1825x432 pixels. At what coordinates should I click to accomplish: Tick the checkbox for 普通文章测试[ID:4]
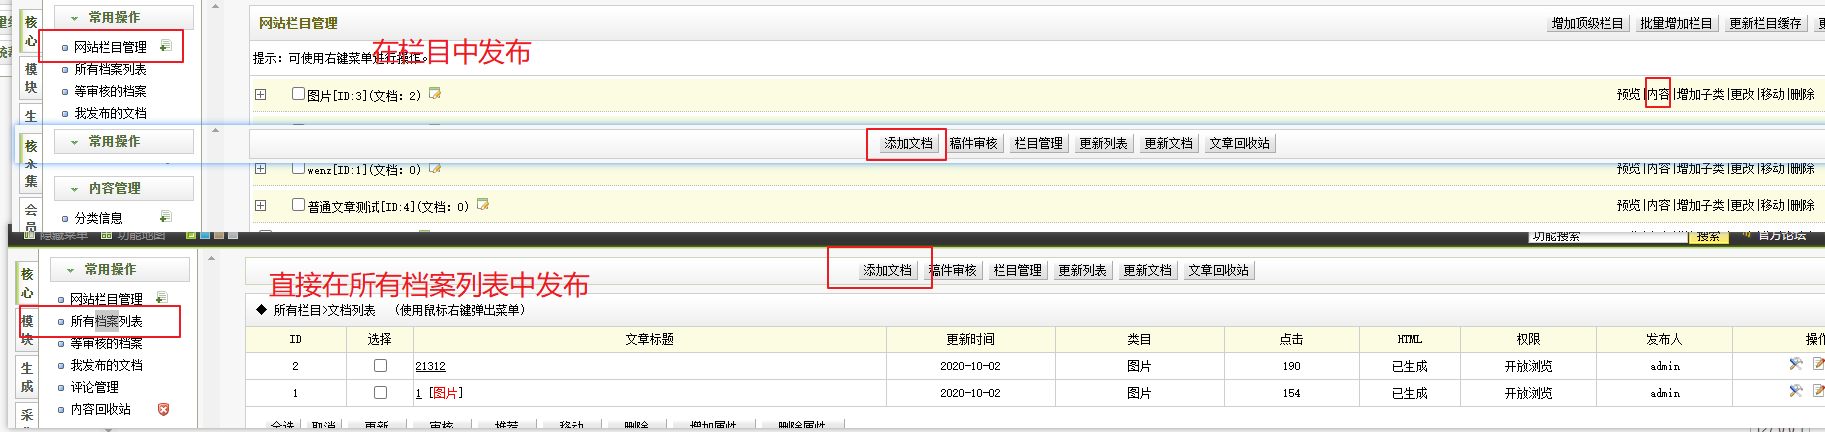click(x=298, y=205)
